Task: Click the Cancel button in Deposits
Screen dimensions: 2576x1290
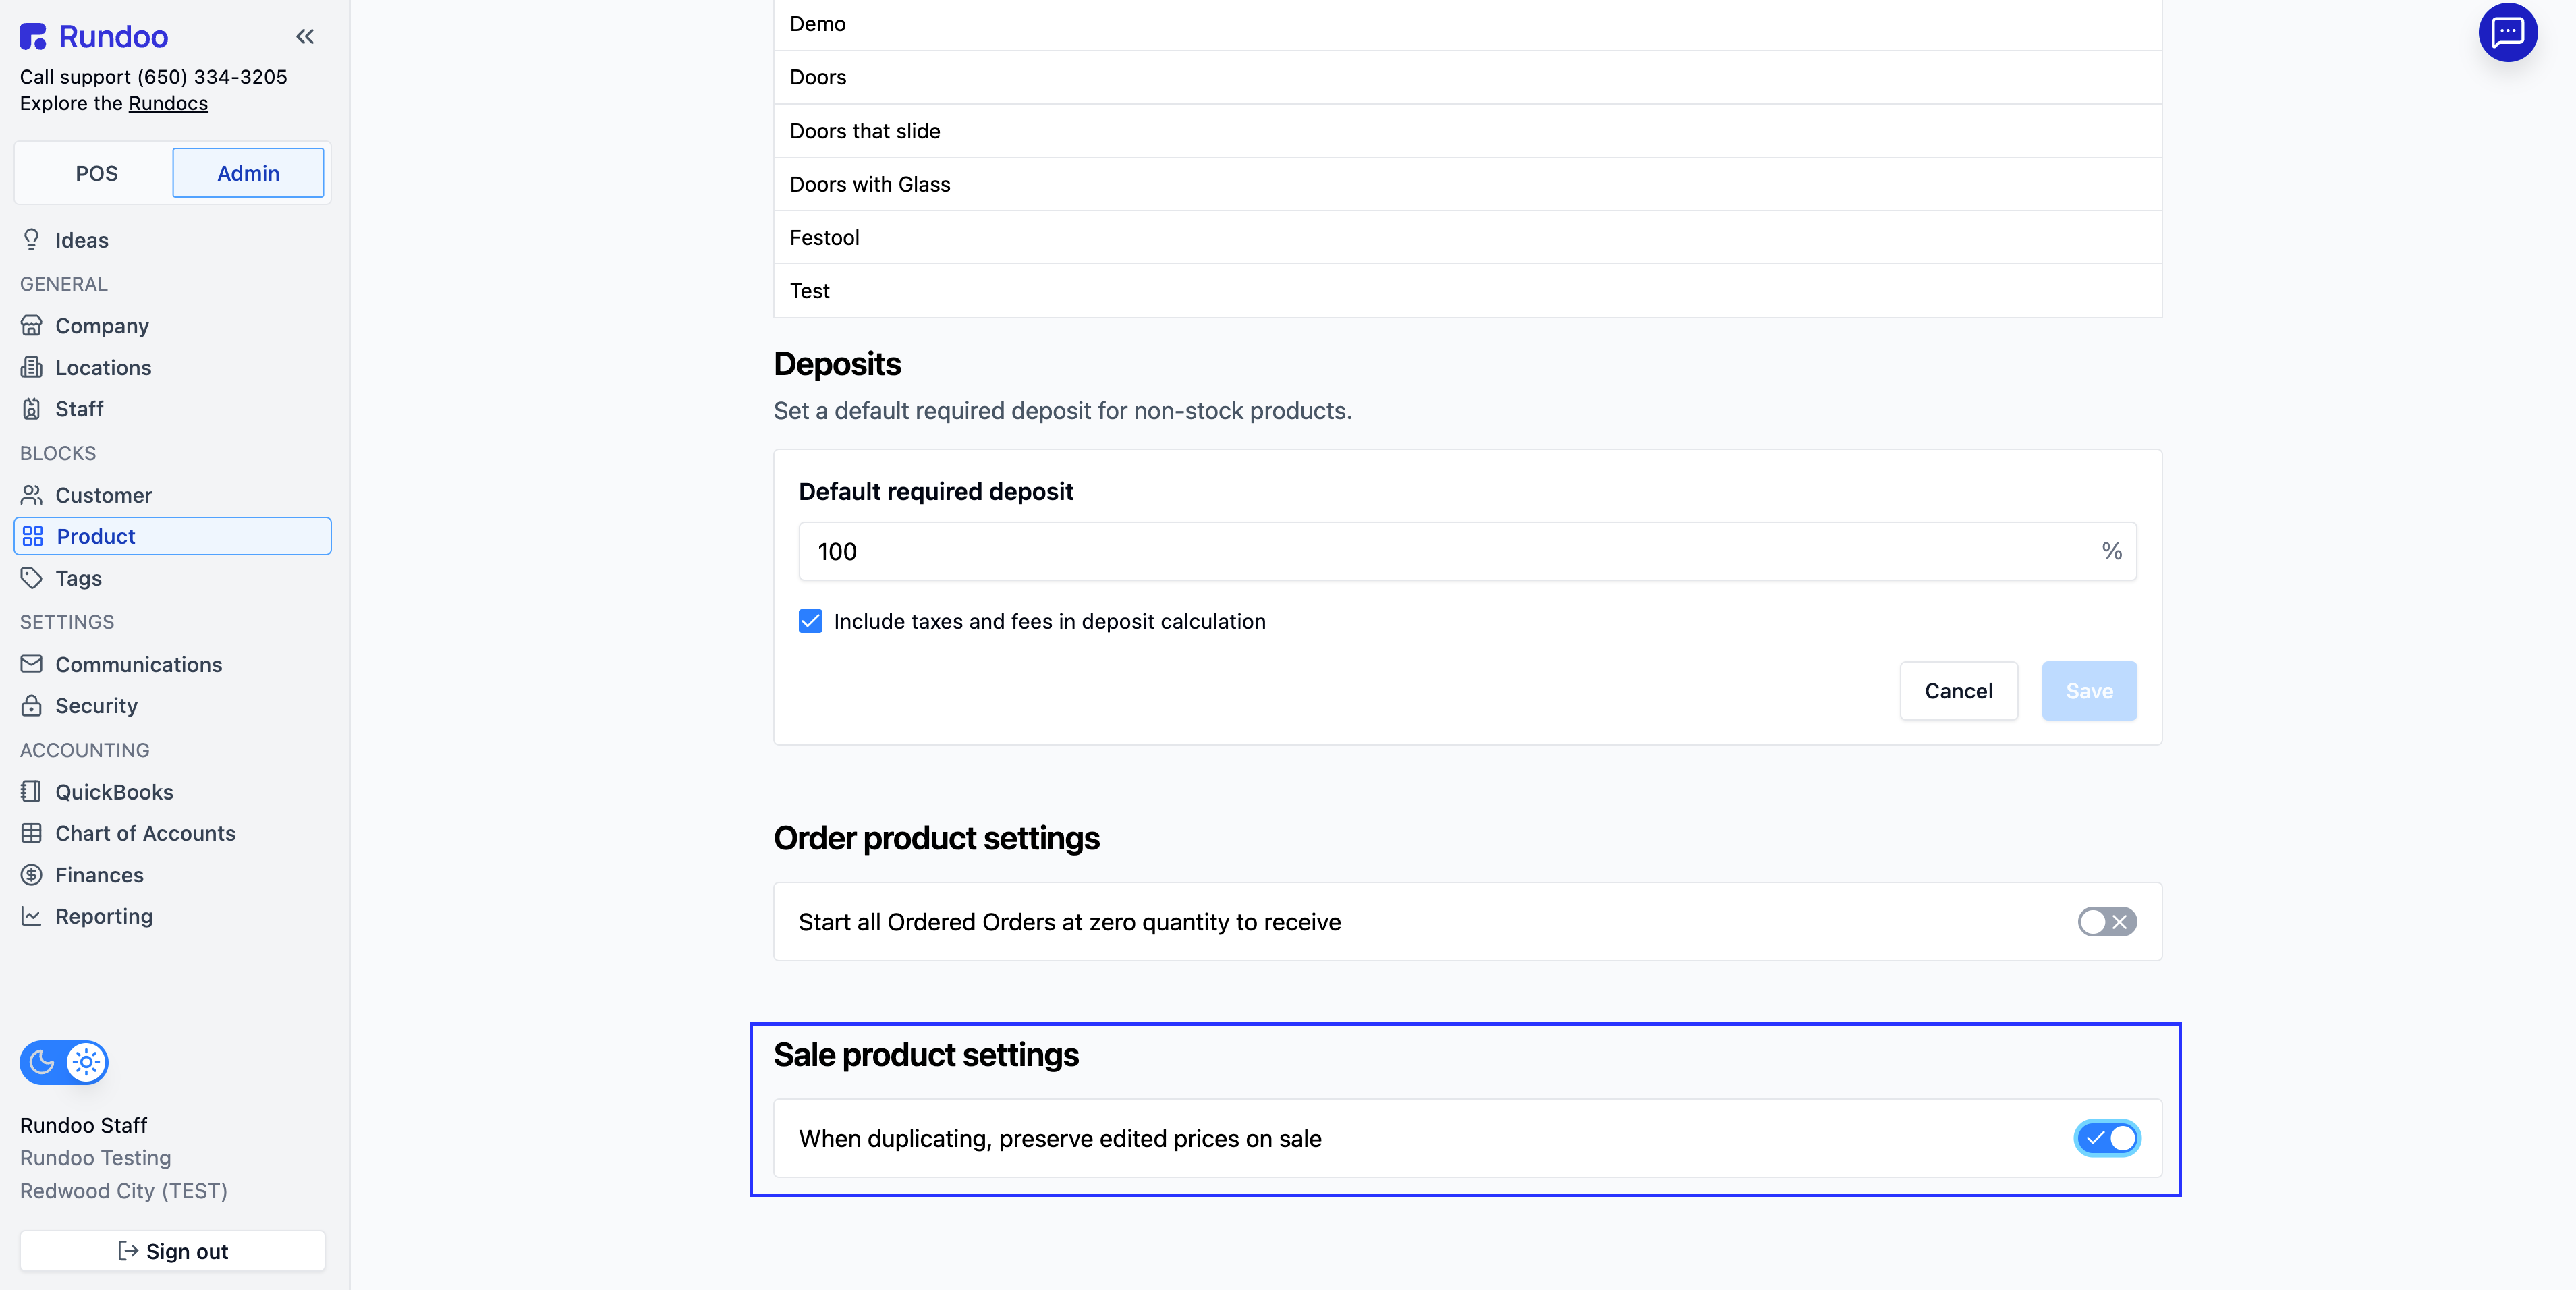Action: point(1958,691)
